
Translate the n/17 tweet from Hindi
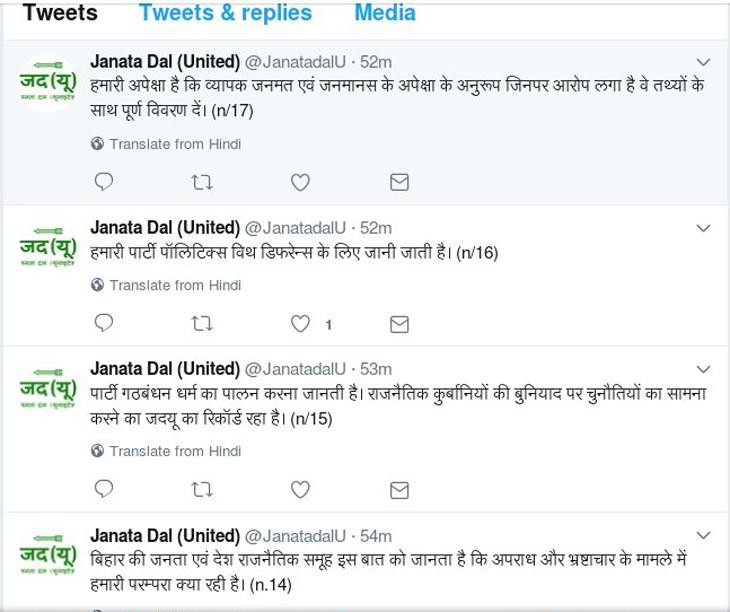[166, 144]
